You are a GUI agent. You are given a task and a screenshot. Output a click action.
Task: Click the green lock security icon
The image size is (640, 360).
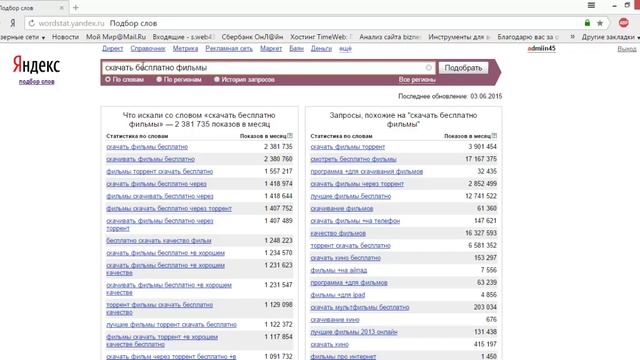pos(587,23)
